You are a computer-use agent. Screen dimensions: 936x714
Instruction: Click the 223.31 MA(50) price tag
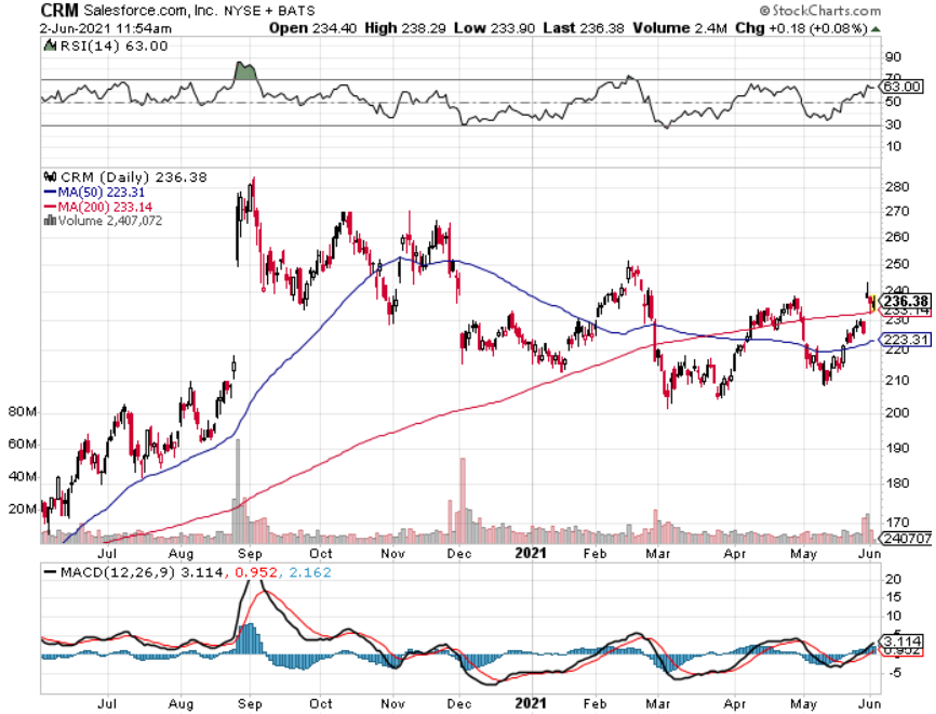(x=906, y=340)
